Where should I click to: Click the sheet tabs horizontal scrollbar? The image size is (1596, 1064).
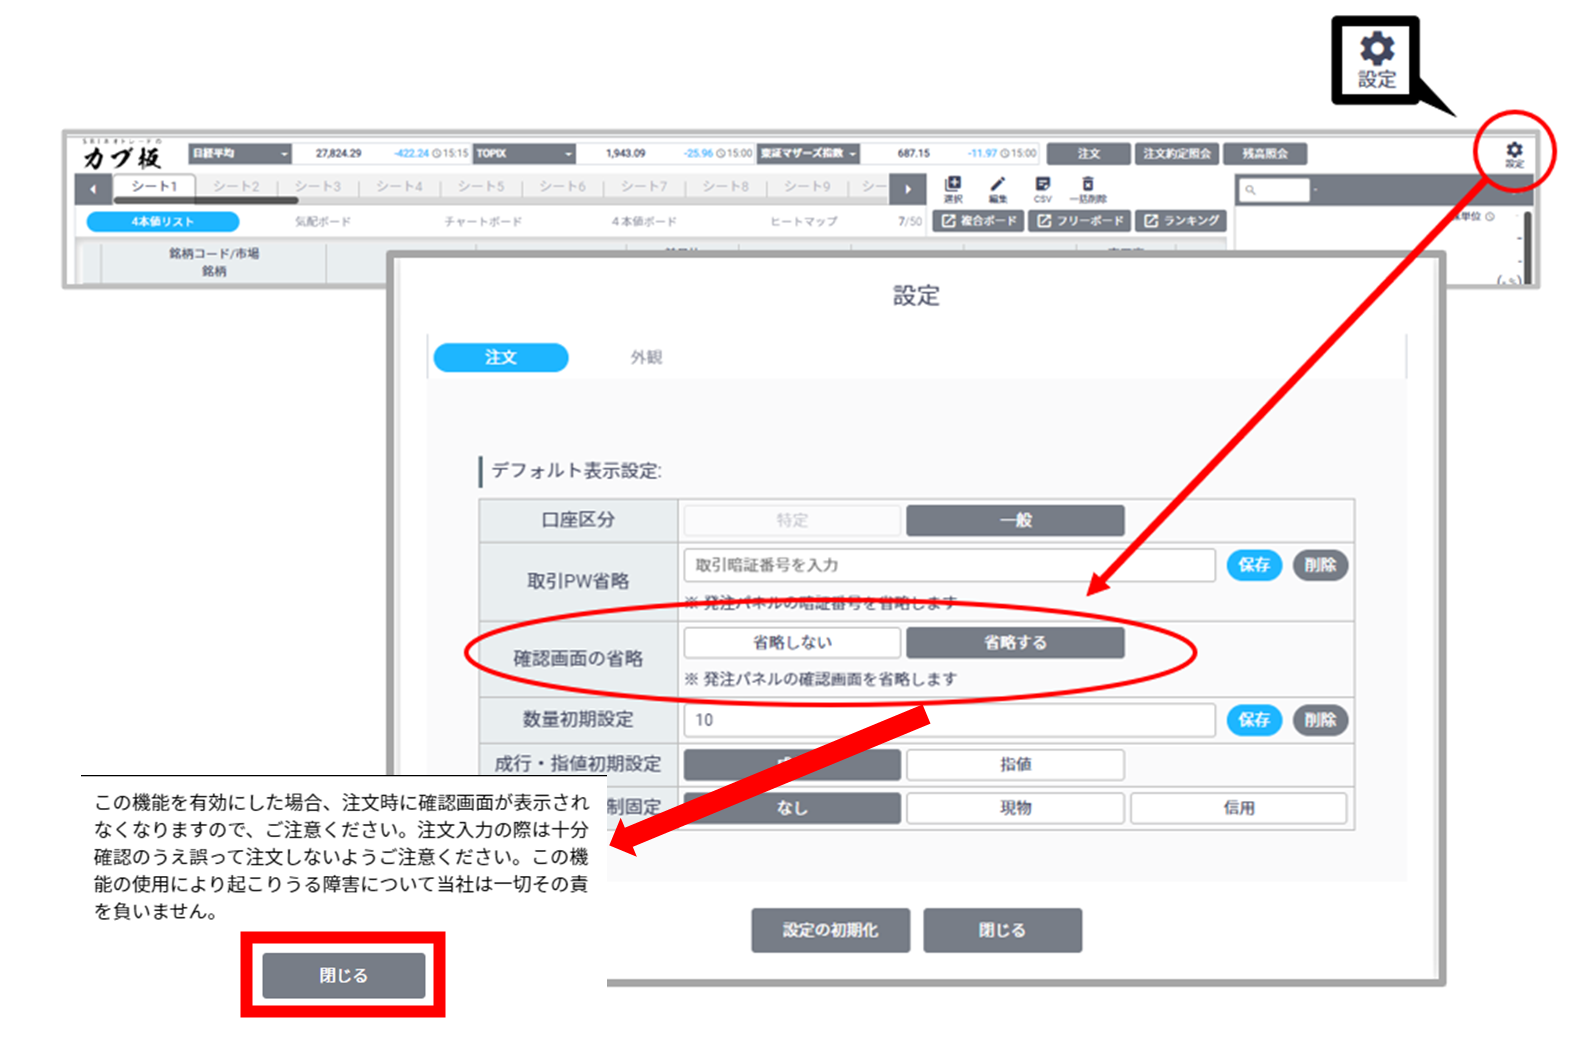206,200
